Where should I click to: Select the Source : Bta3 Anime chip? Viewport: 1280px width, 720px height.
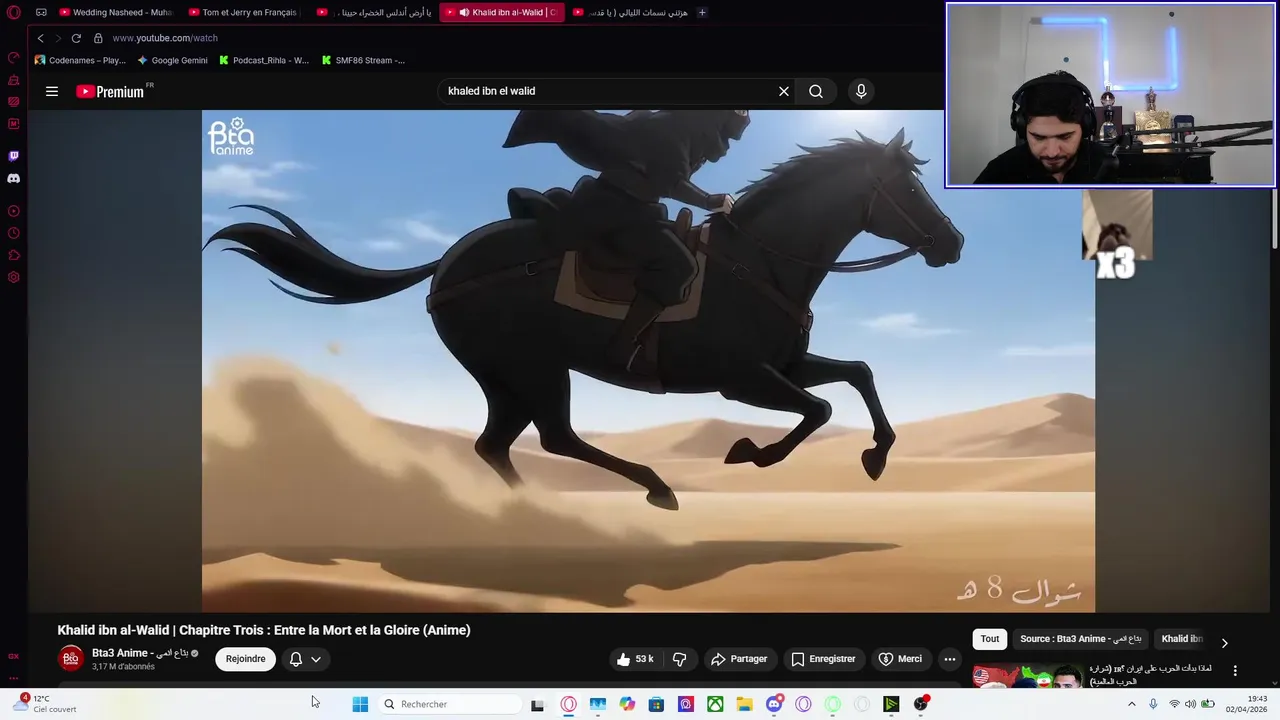coord(1081,639)
